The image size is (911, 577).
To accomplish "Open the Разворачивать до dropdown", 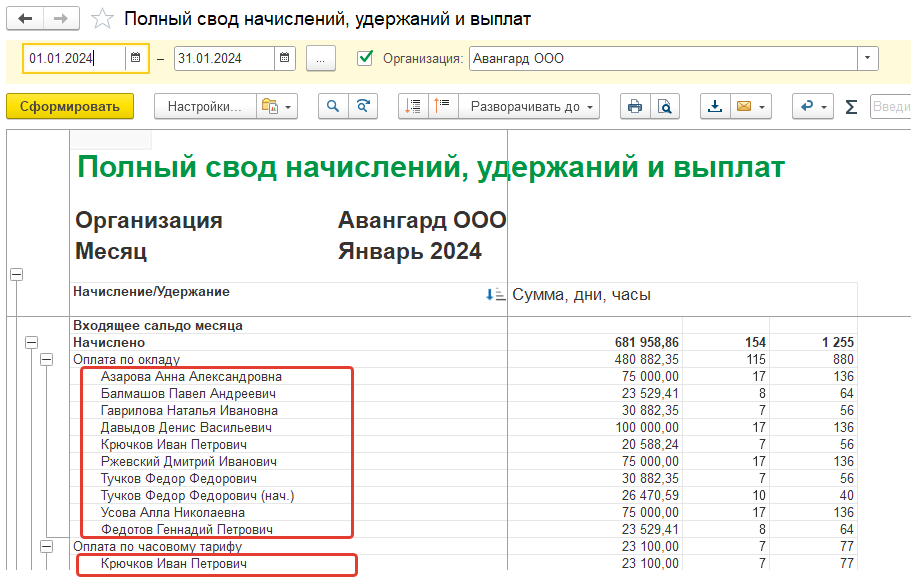I will click(529, 106).
